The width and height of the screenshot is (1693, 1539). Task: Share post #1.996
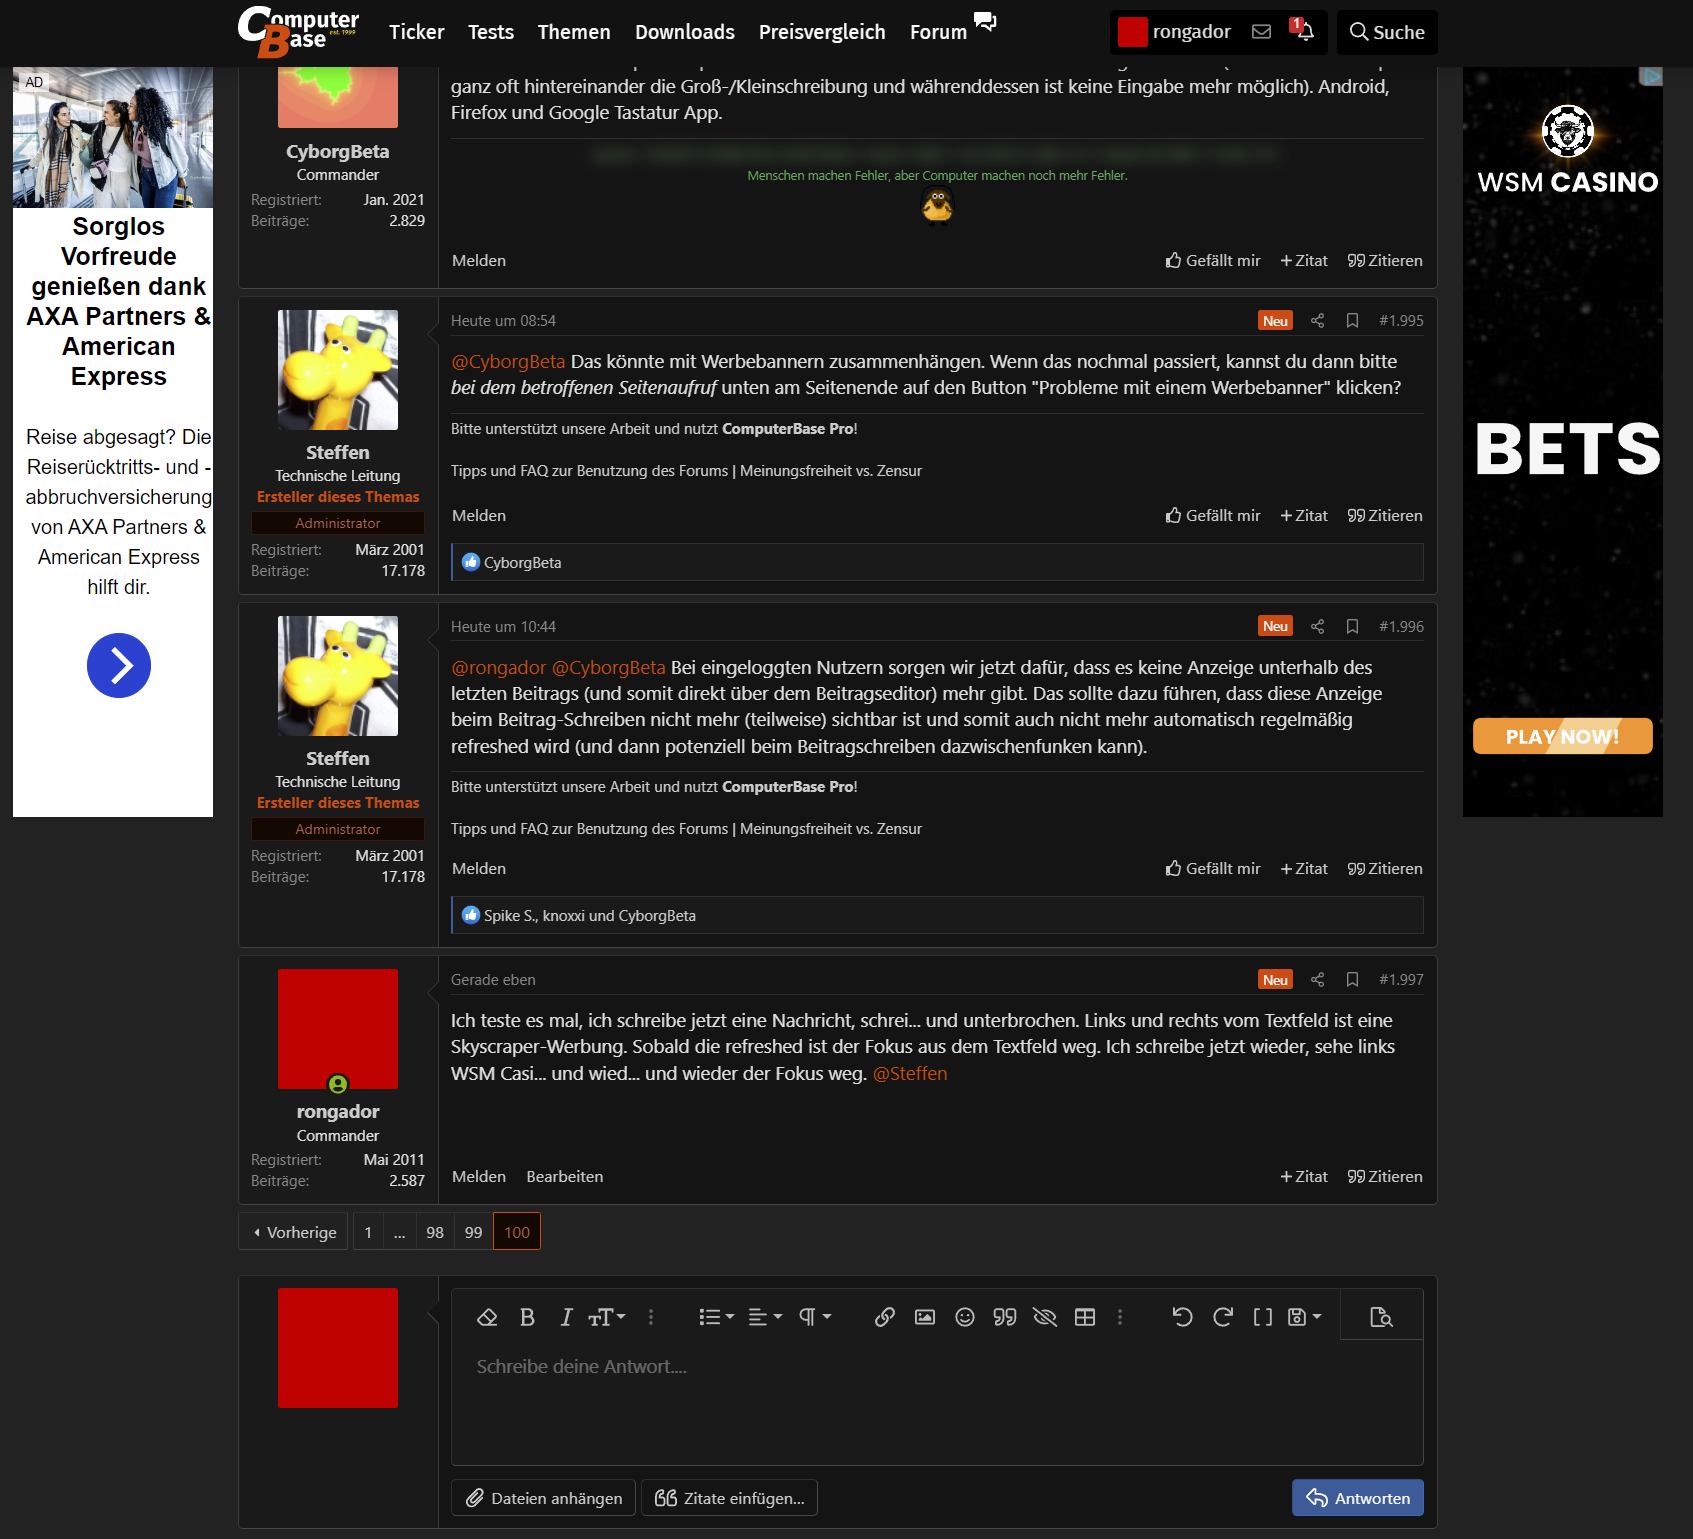1317,627
